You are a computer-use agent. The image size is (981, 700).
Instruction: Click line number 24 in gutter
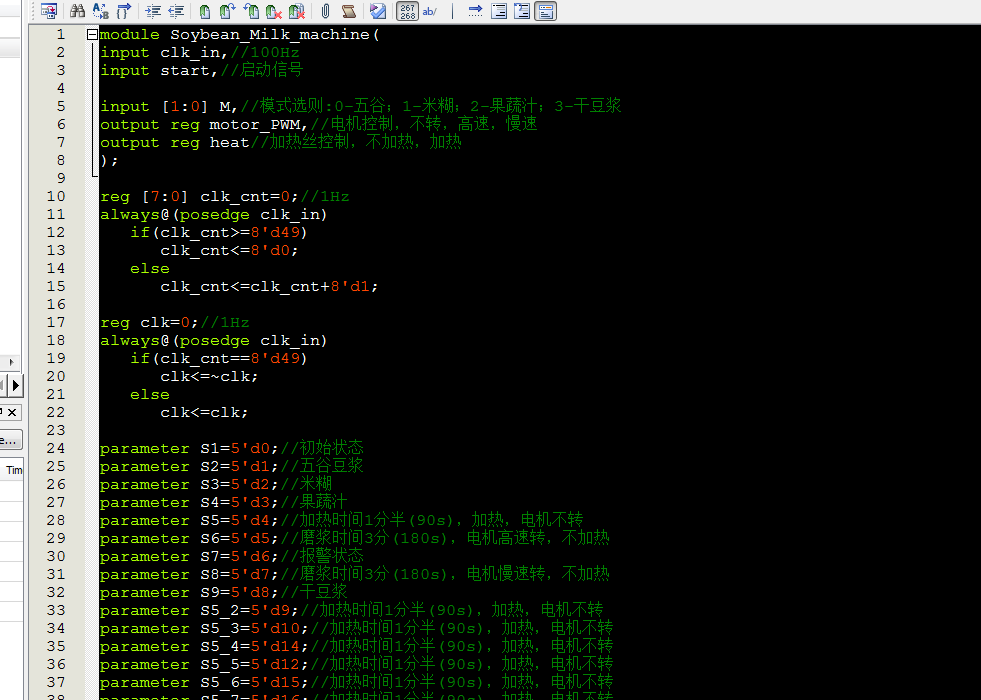pos(55,448)
